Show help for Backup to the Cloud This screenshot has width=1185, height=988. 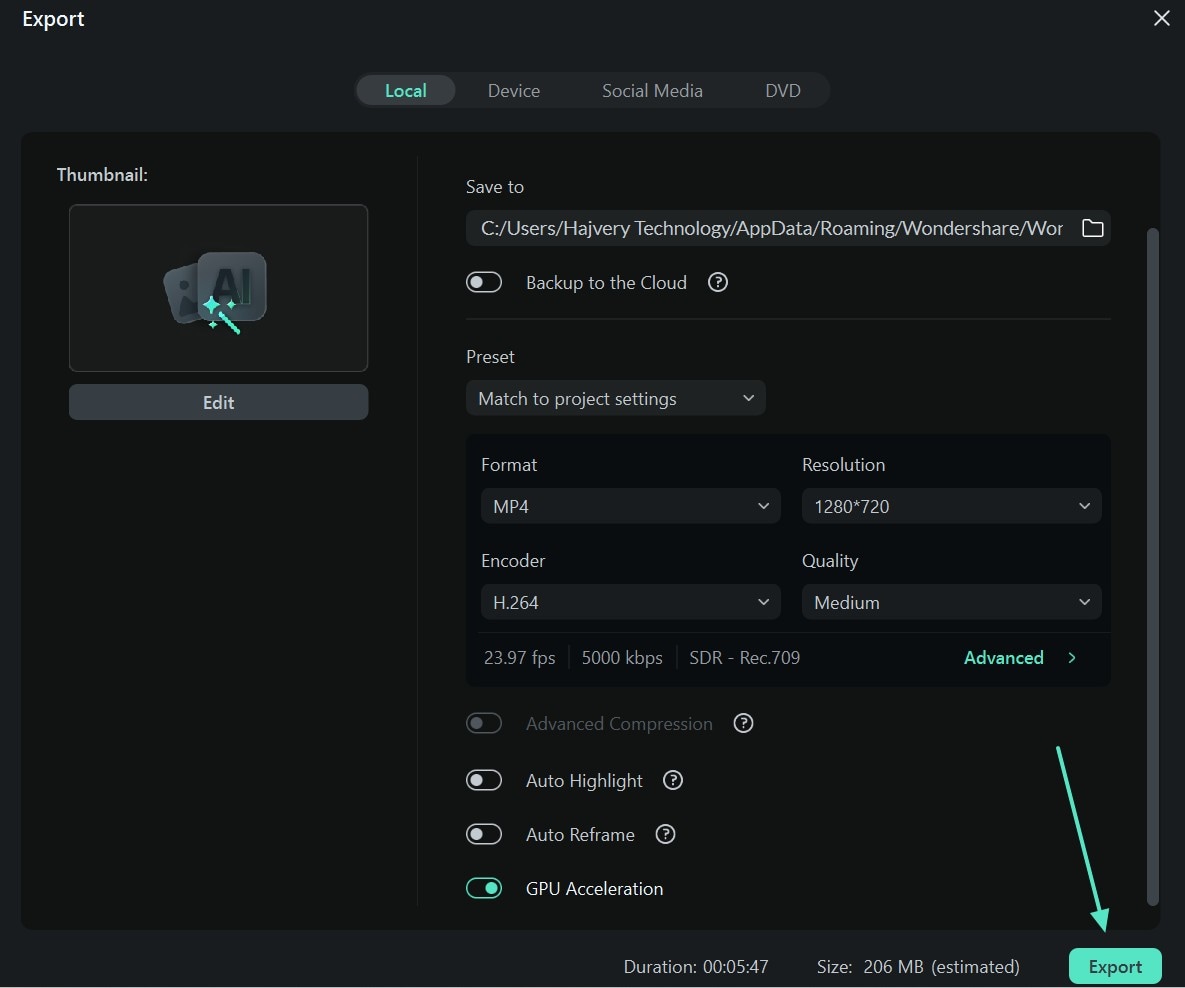(x=717, y=283)
